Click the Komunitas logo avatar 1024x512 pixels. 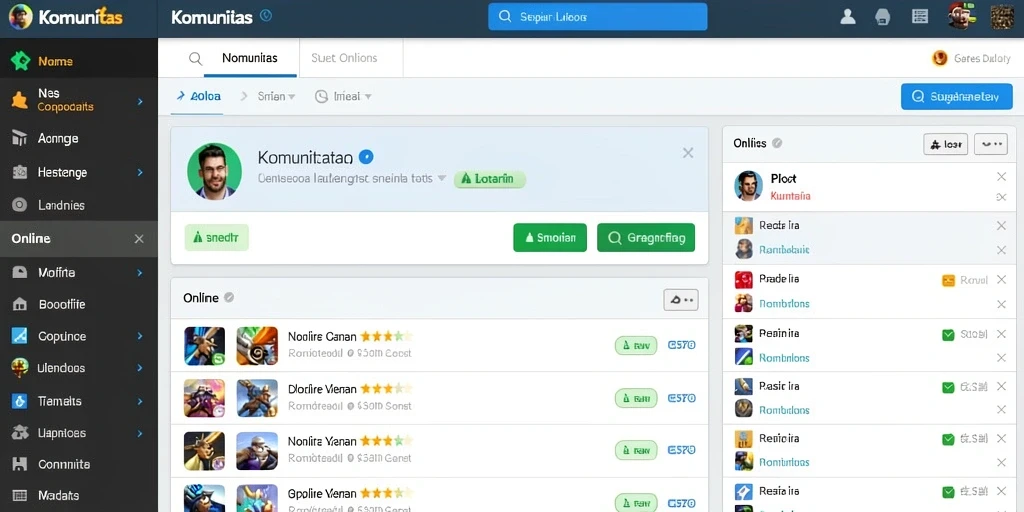(20, 16)
